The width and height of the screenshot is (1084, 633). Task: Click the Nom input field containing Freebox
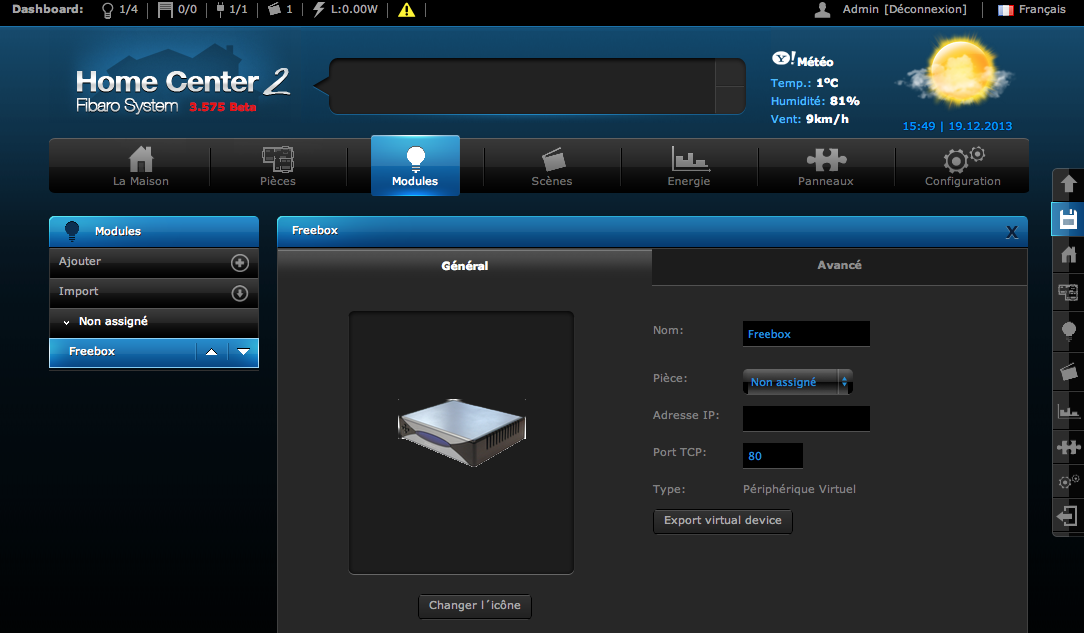[x=806, y=333]
